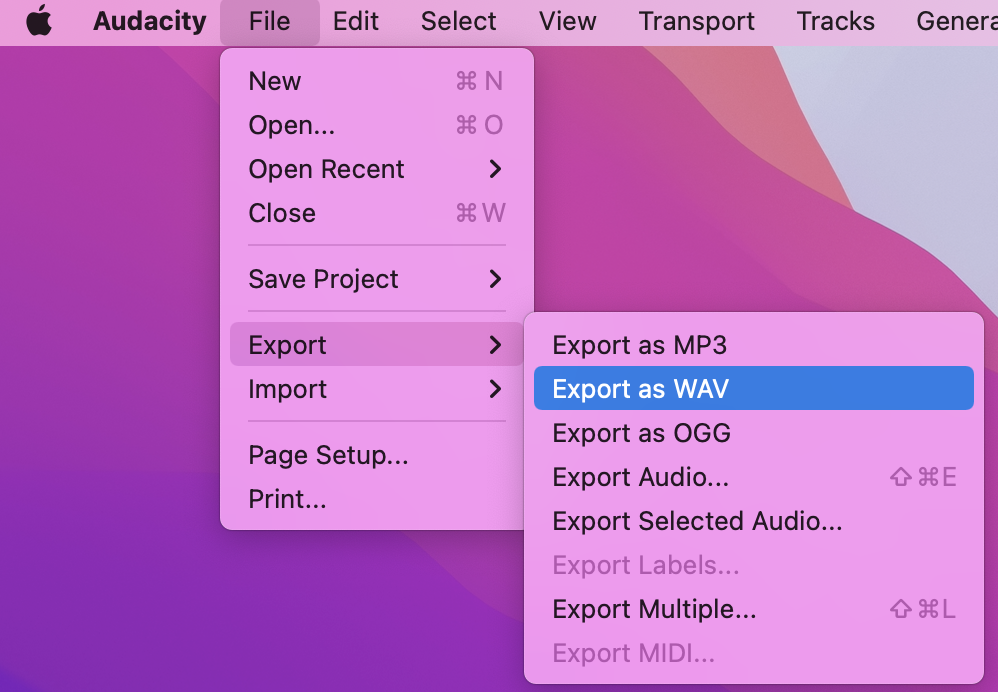Choose Print... from the File menu

coord(377,498)
